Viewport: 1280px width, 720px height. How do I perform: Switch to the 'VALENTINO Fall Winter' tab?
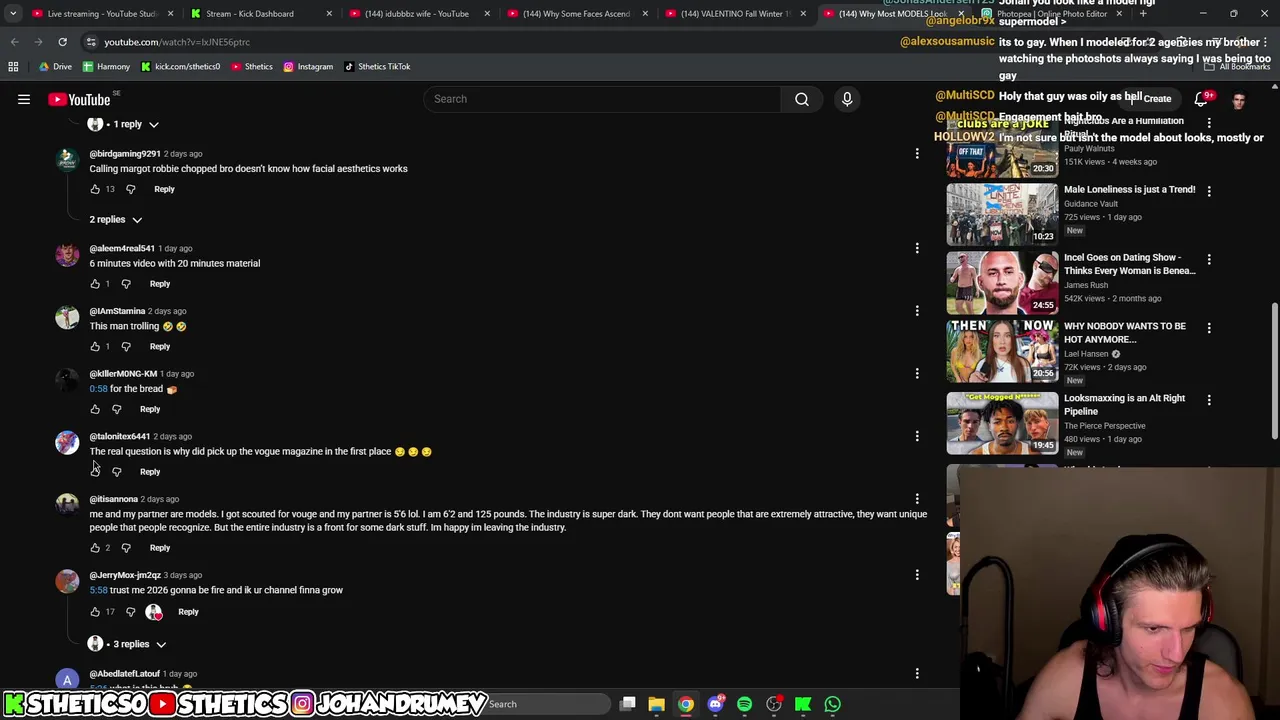coord(734,14)
